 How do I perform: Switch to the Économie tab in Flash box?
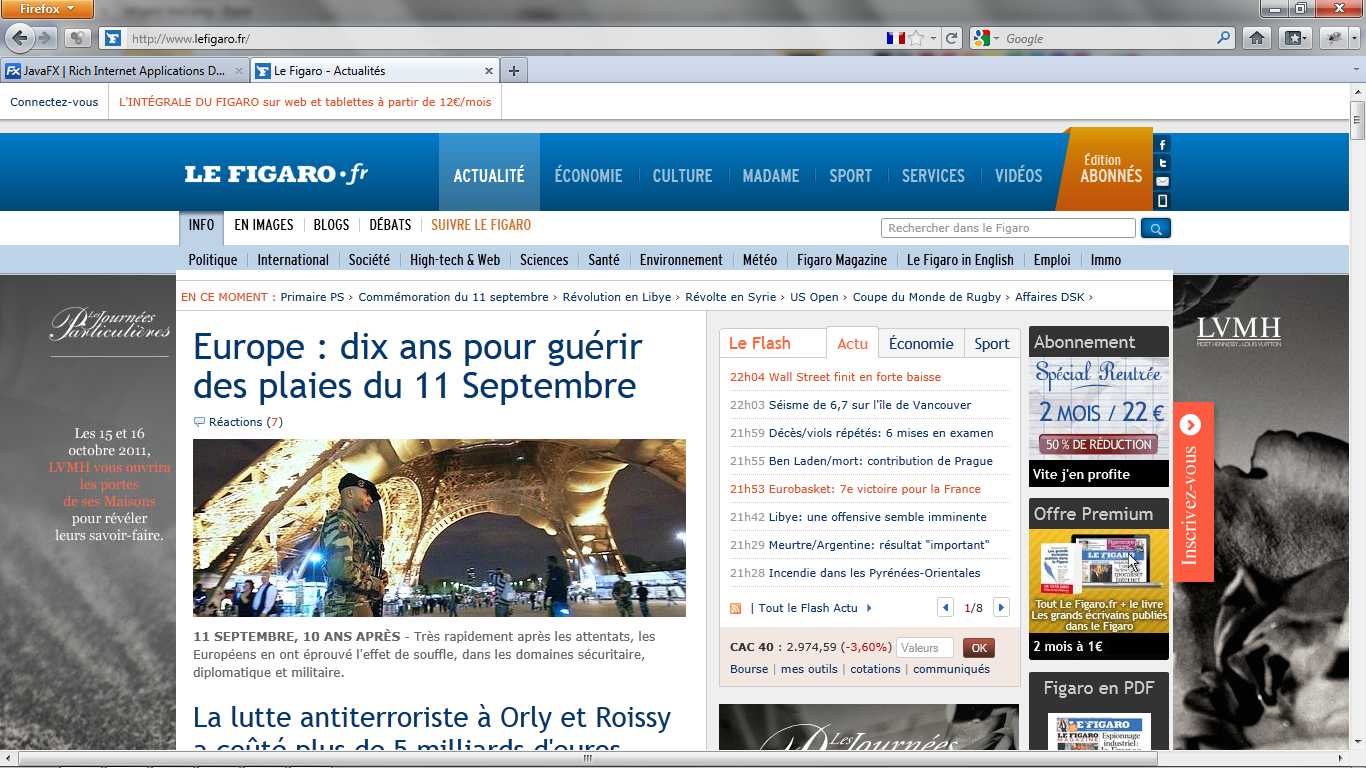click(x=920, y=343)
